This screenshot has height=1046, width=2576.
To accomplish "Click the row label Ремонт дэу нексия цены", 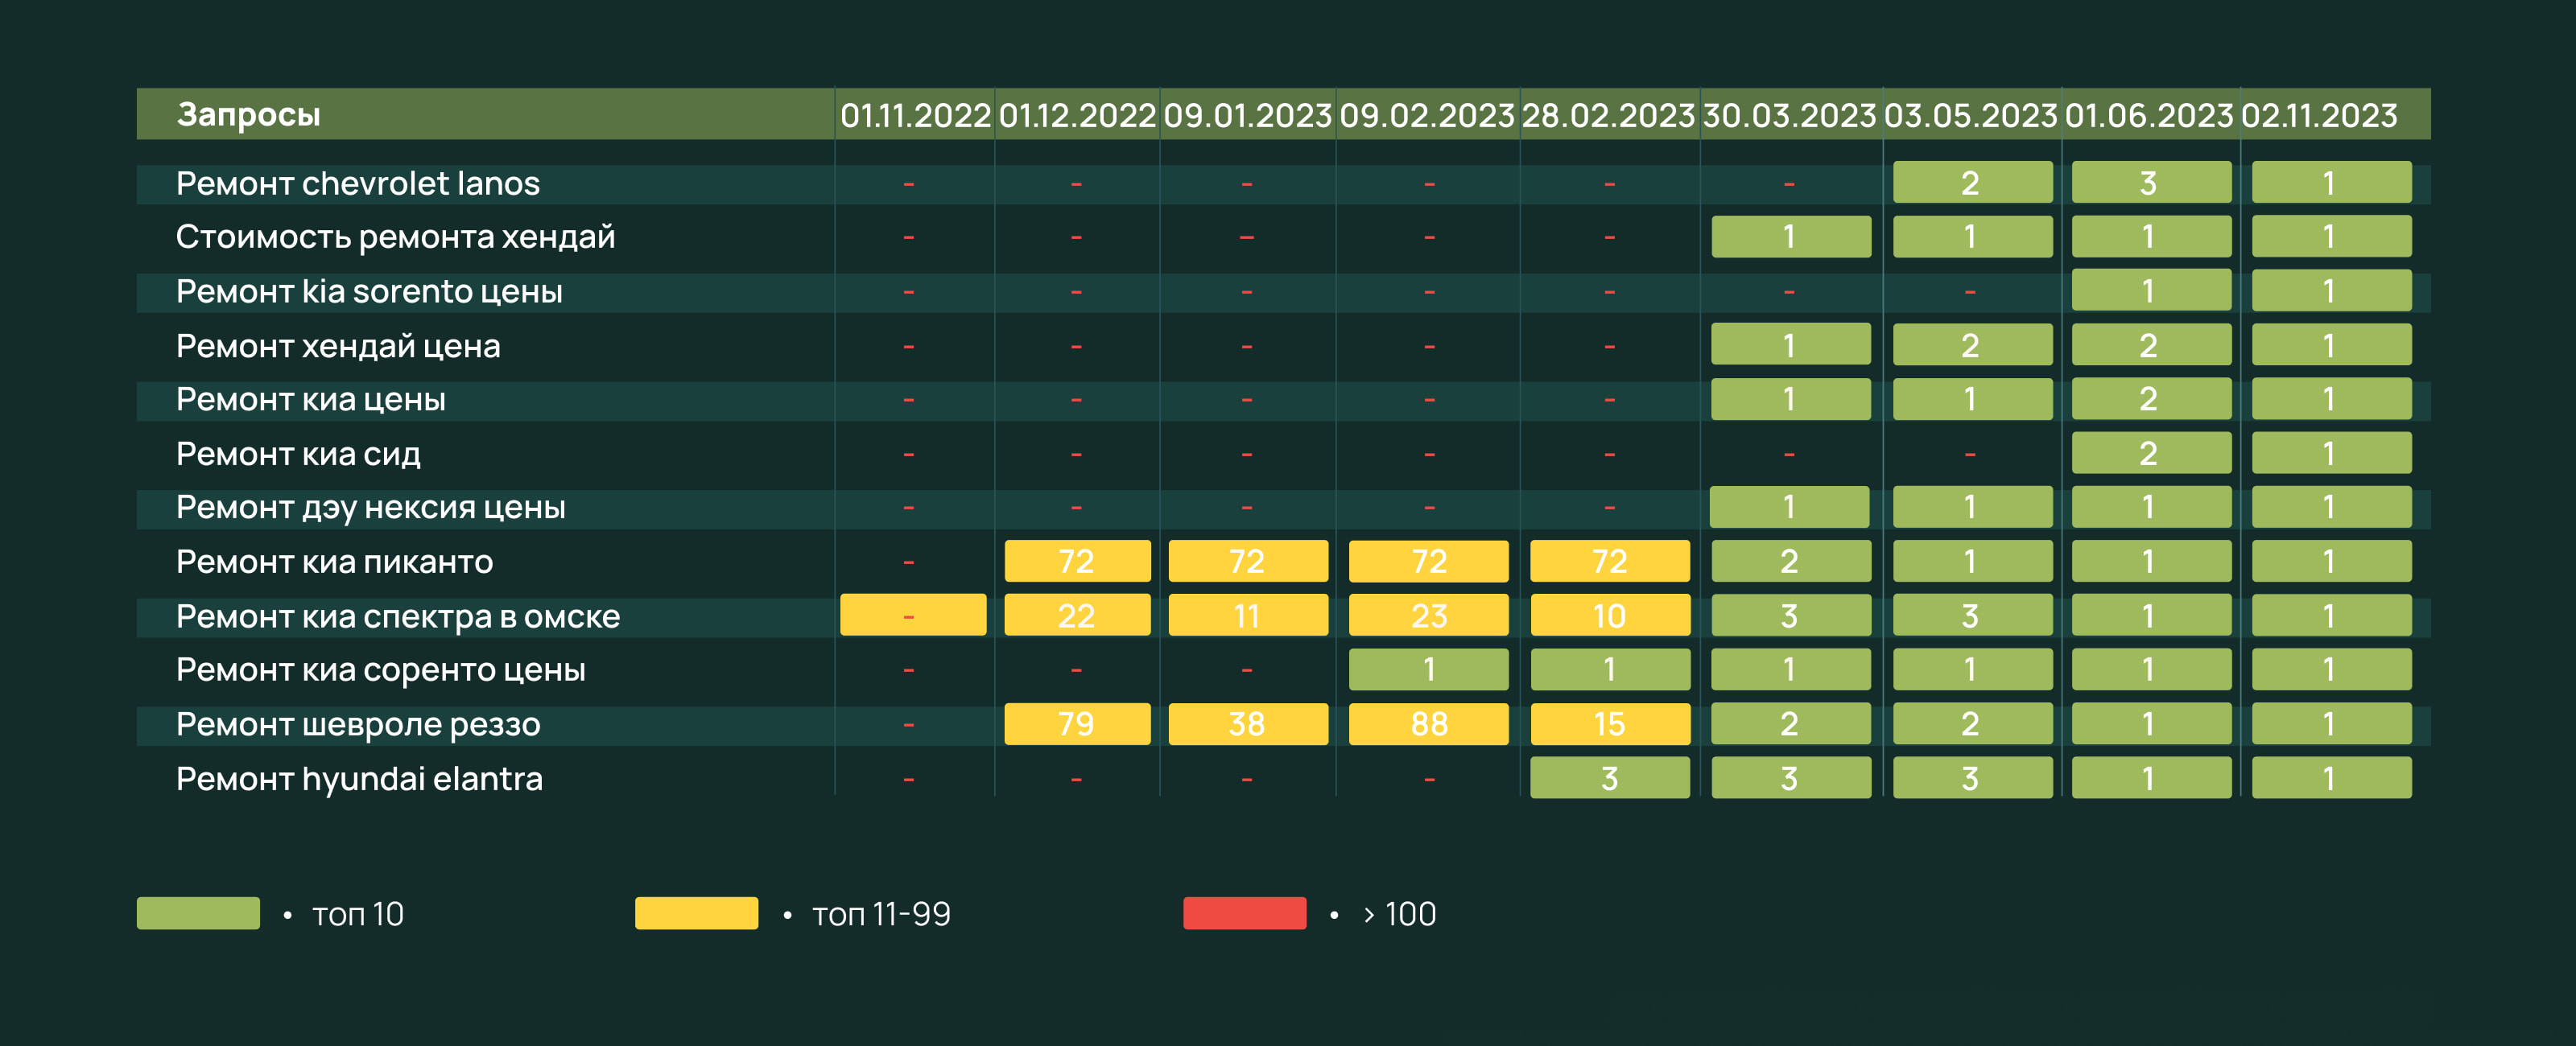I will (371, 508).
